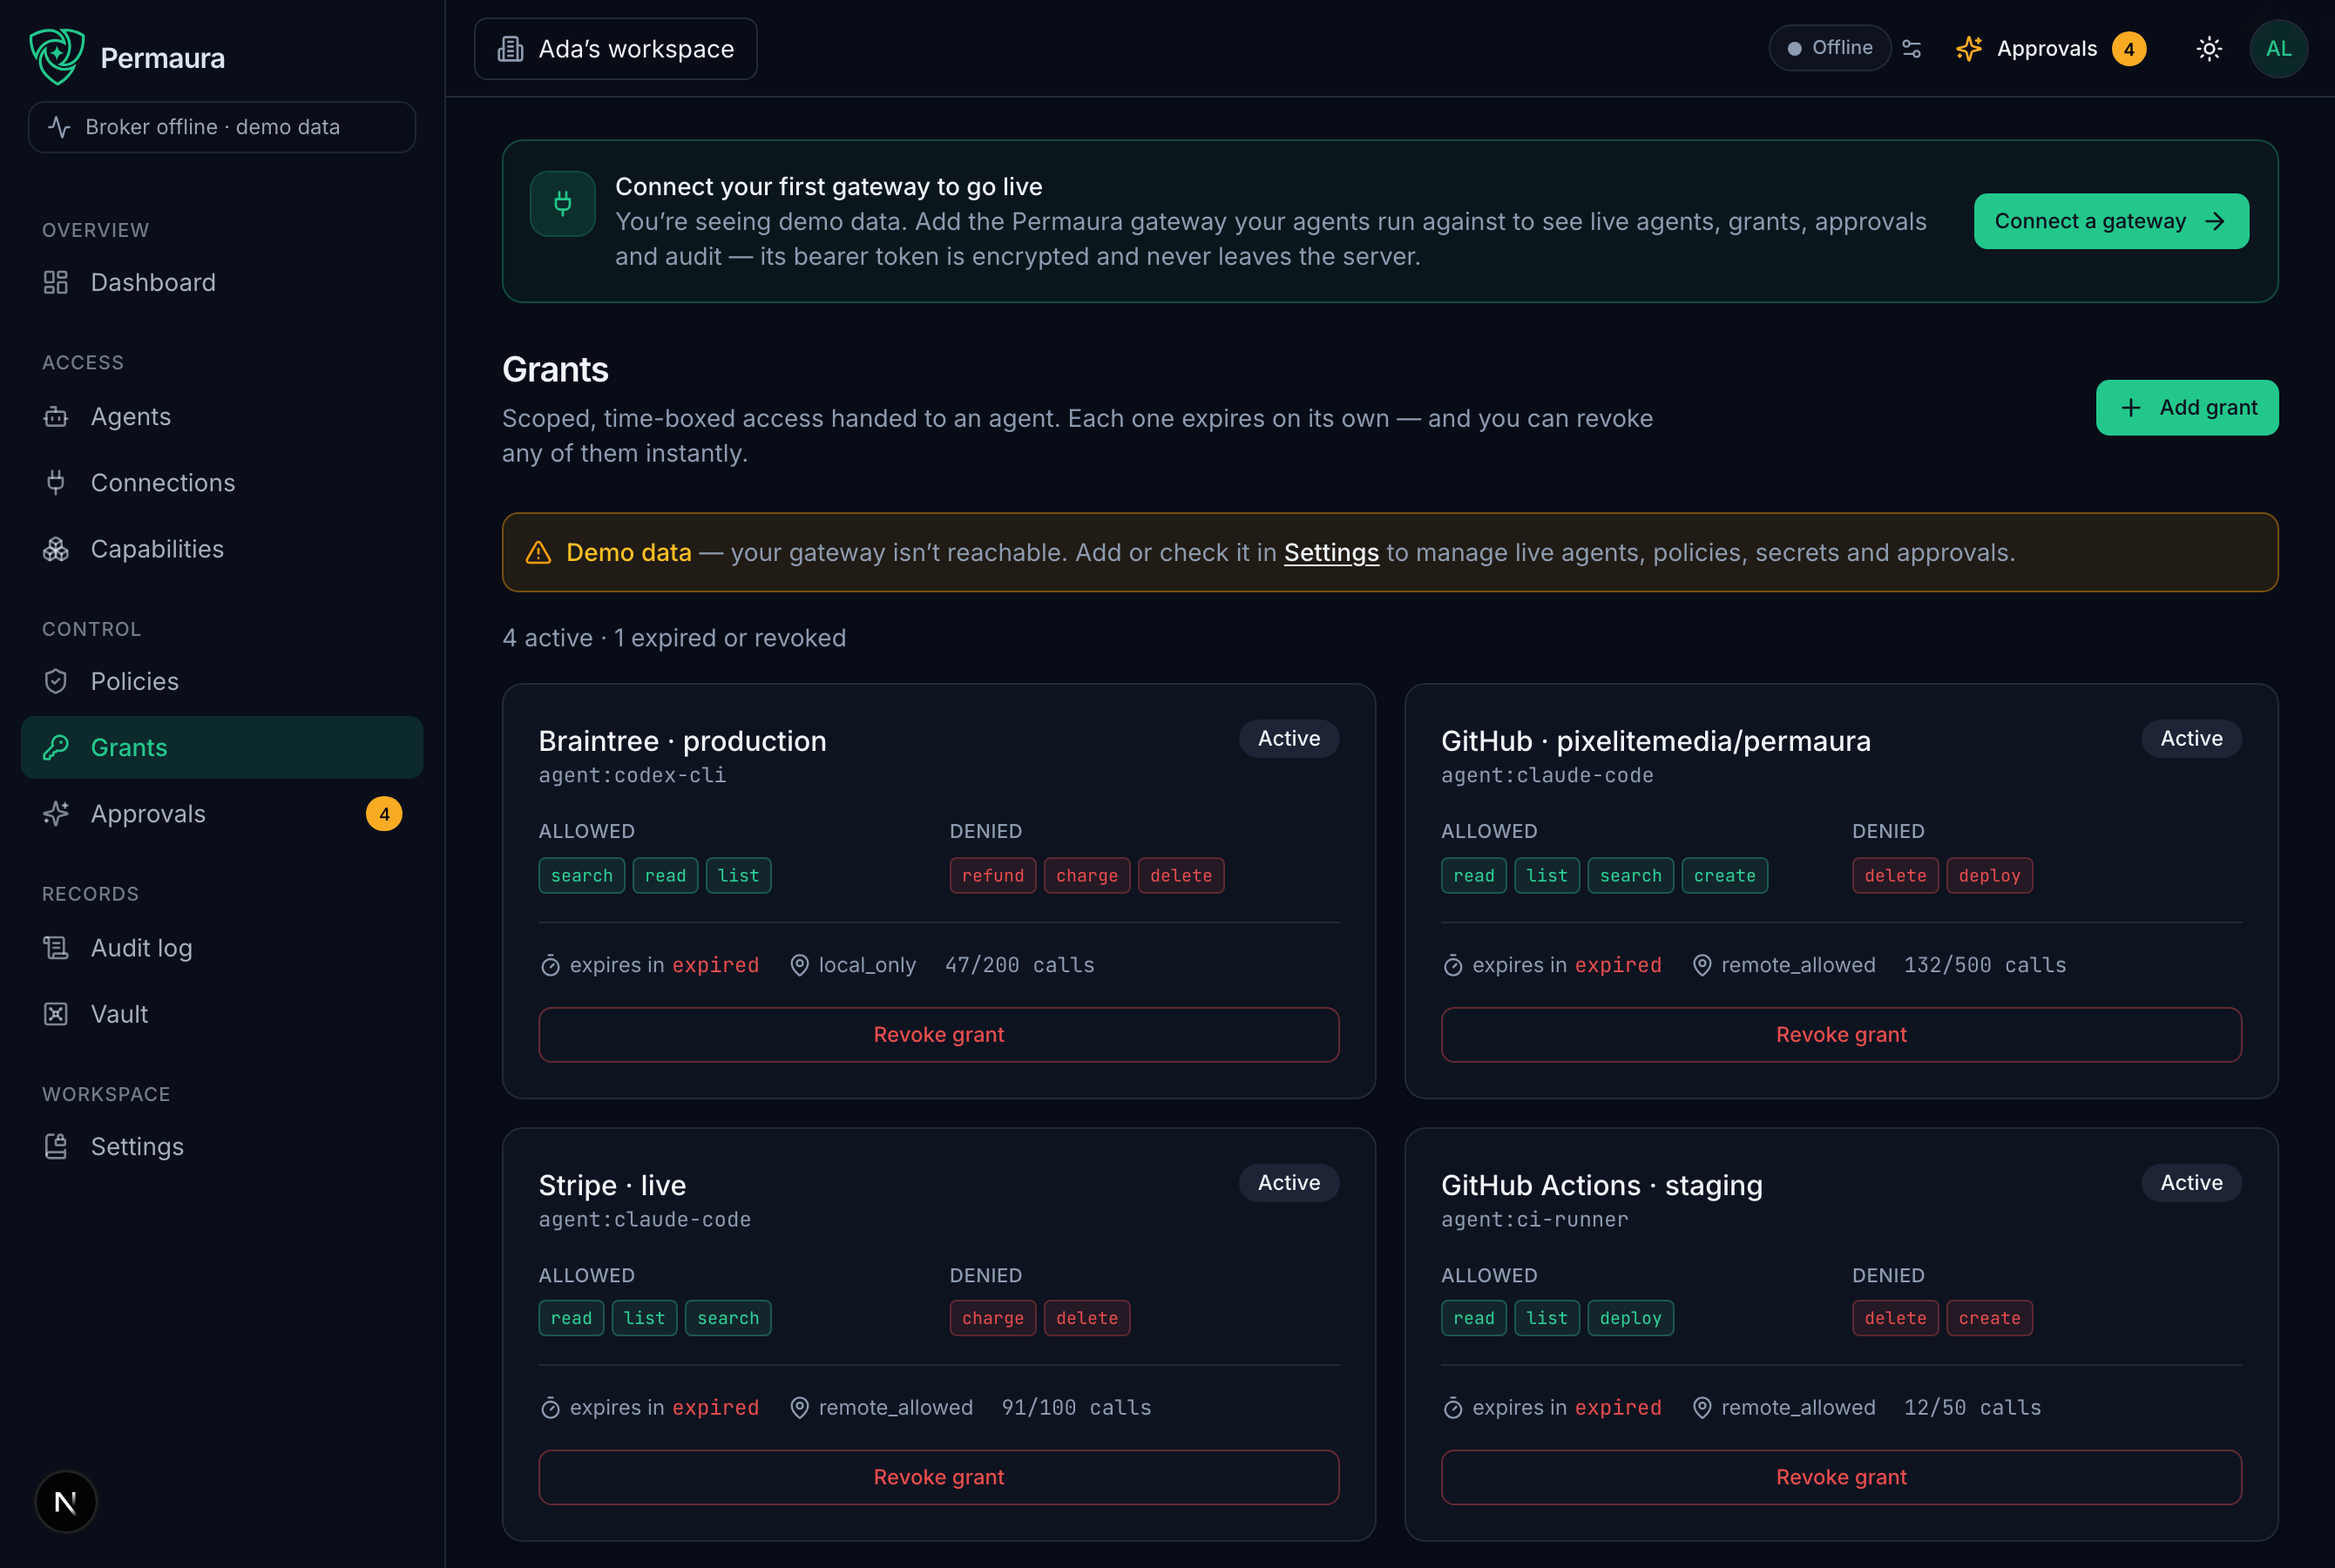Click the charge tag on Stripe card
The width and height of the screenshot is (2335, 1568).
993,1318
